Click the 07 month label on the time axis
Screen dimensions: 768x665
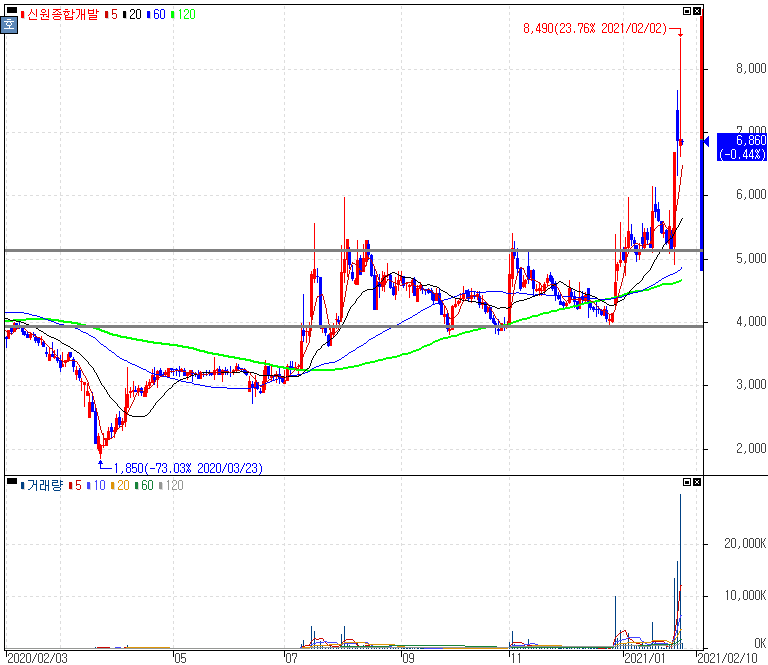pyautogui.click(x=291, y=658)
